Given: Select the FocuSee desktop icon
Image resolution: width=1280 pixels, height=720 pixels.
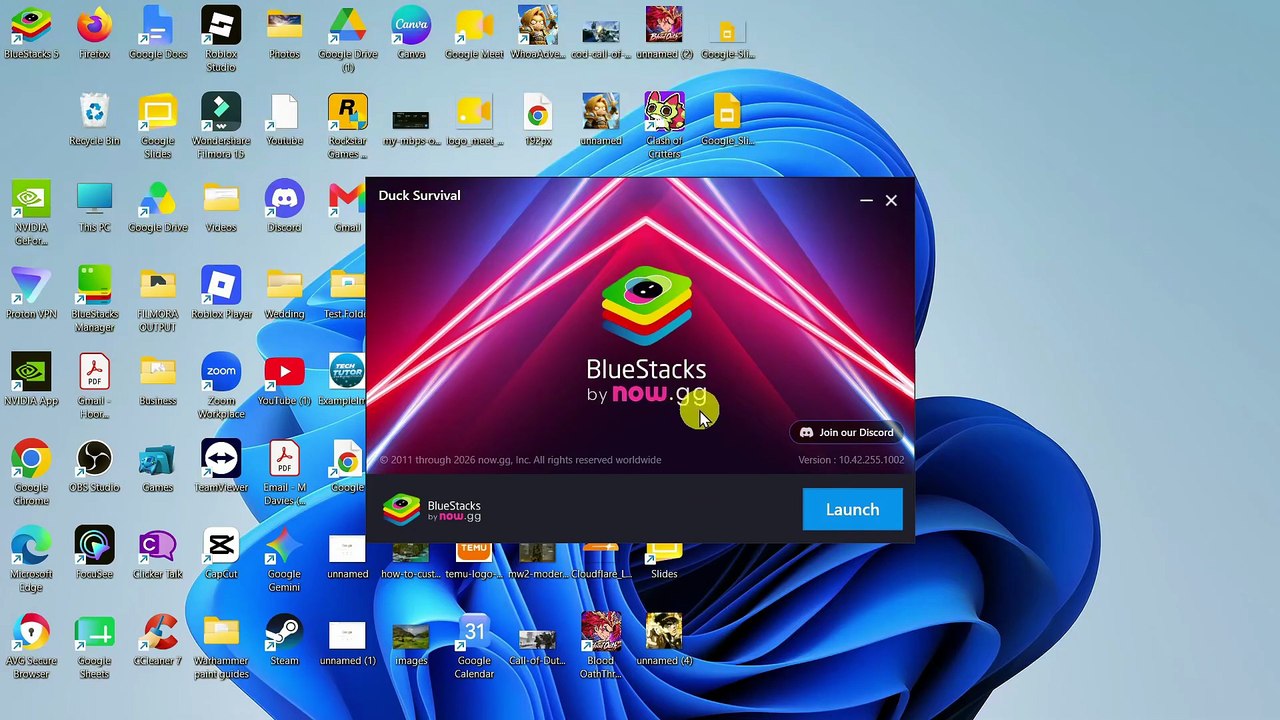Looking at the screenshot, I should [x=94, y=554].
